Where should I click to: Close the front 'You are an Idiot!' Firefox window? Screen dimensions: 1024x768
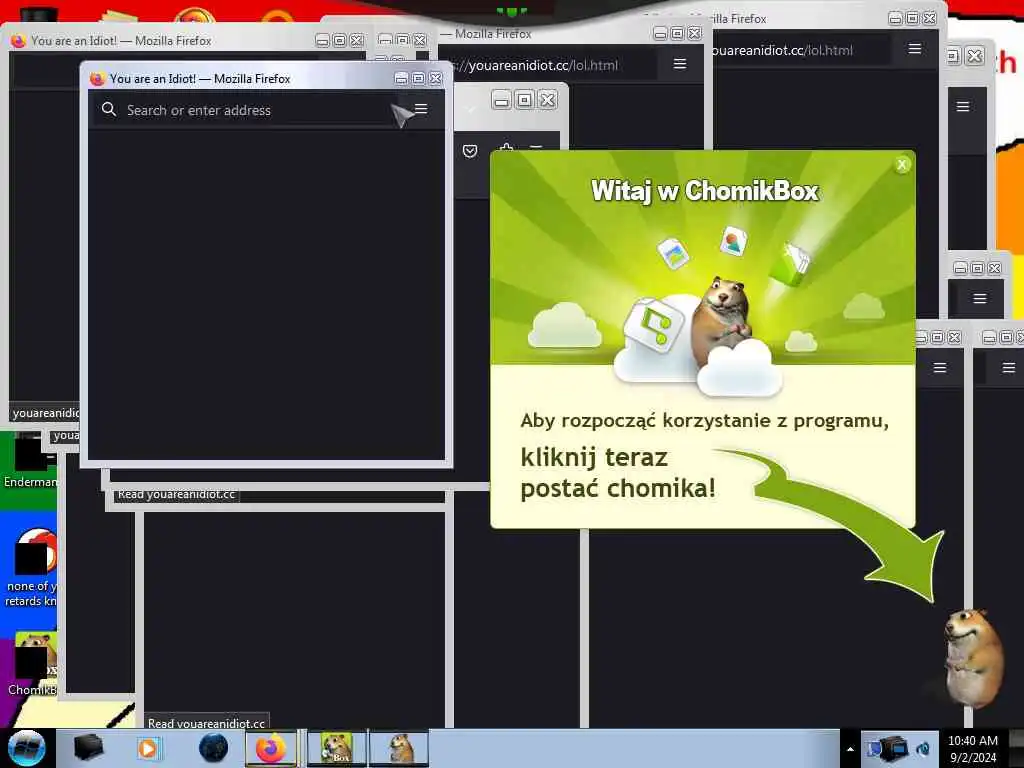436,78
